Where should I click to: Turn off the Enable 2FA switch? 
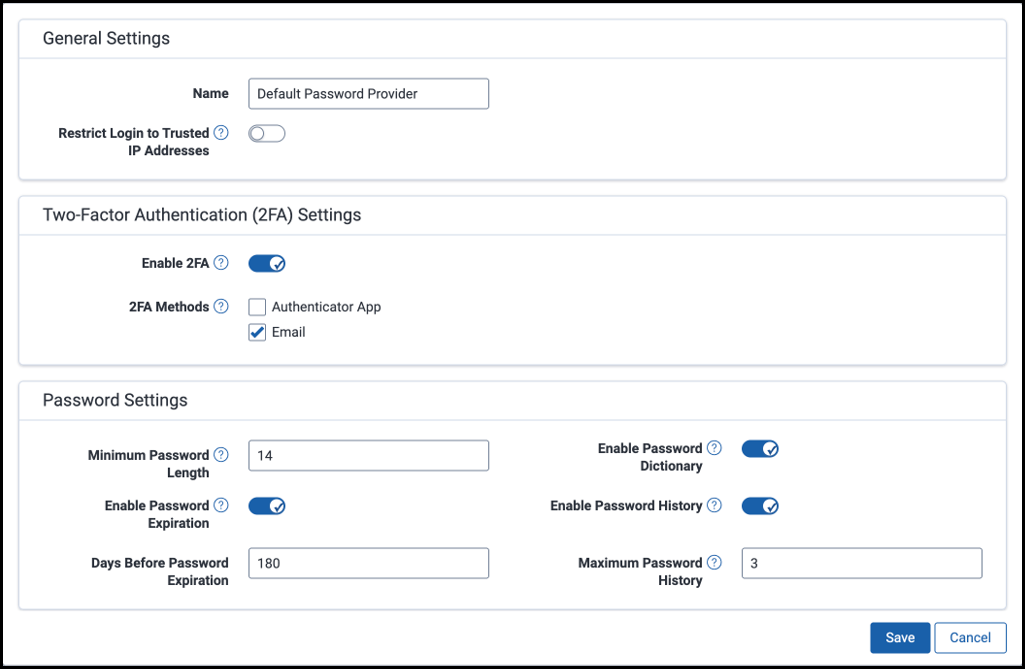tap(267, 264)
